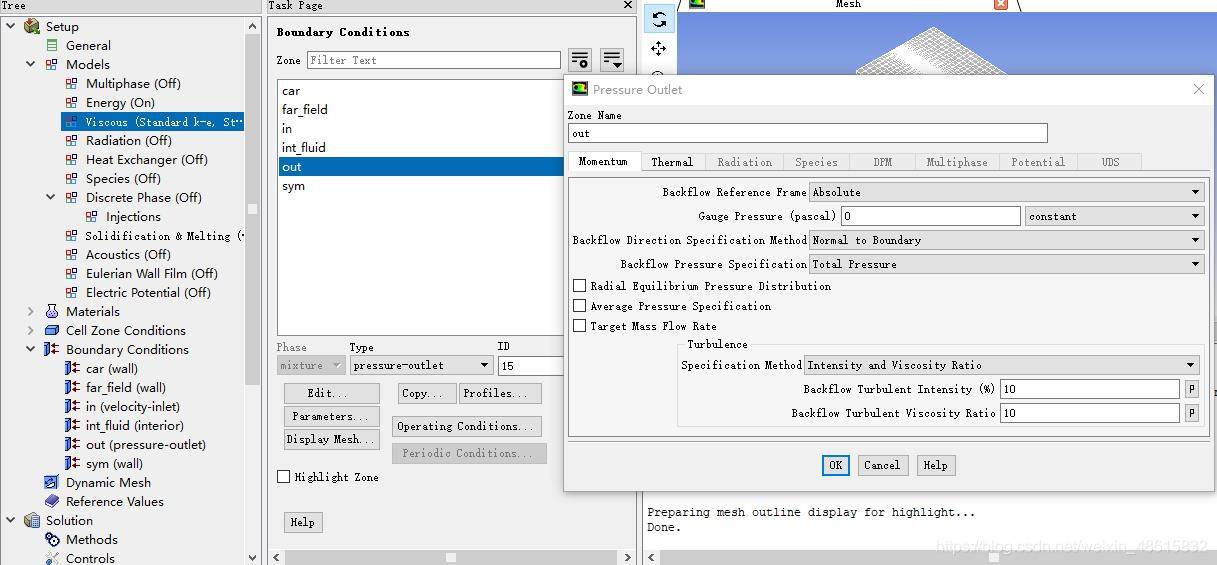1217x565 pixels.
Task: Click the Parameters... button
Action: point(332,416)
